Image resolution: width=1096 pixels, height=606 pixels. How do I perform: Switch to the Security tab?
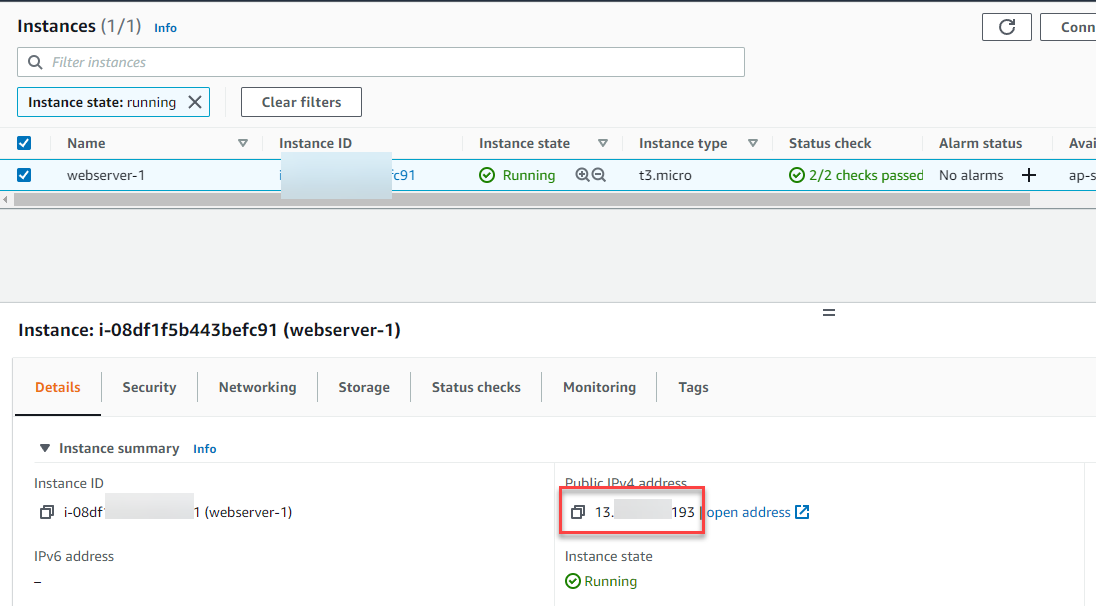coord(149,387)
